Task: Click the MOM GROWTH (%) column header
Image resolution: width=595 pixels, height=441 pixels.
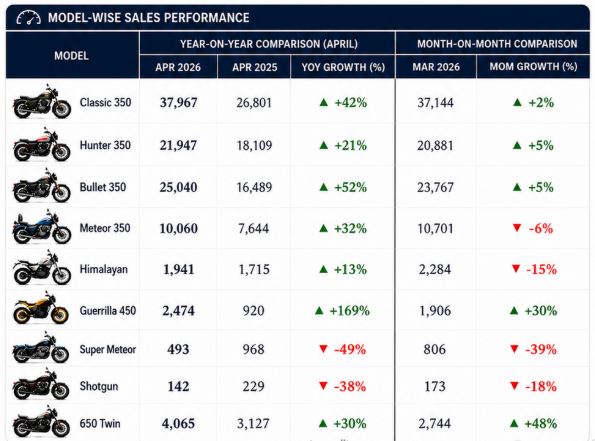Action: [x=533, y=67]
